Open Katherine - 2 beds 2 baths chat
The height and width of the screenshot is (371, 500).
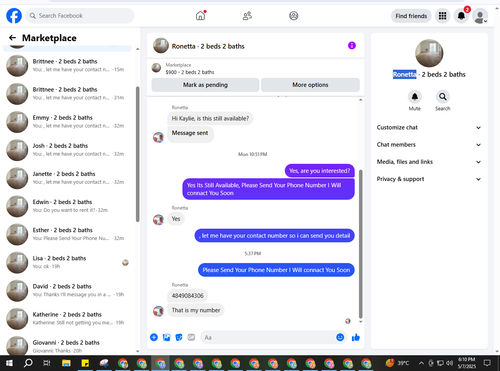point(68,318)
